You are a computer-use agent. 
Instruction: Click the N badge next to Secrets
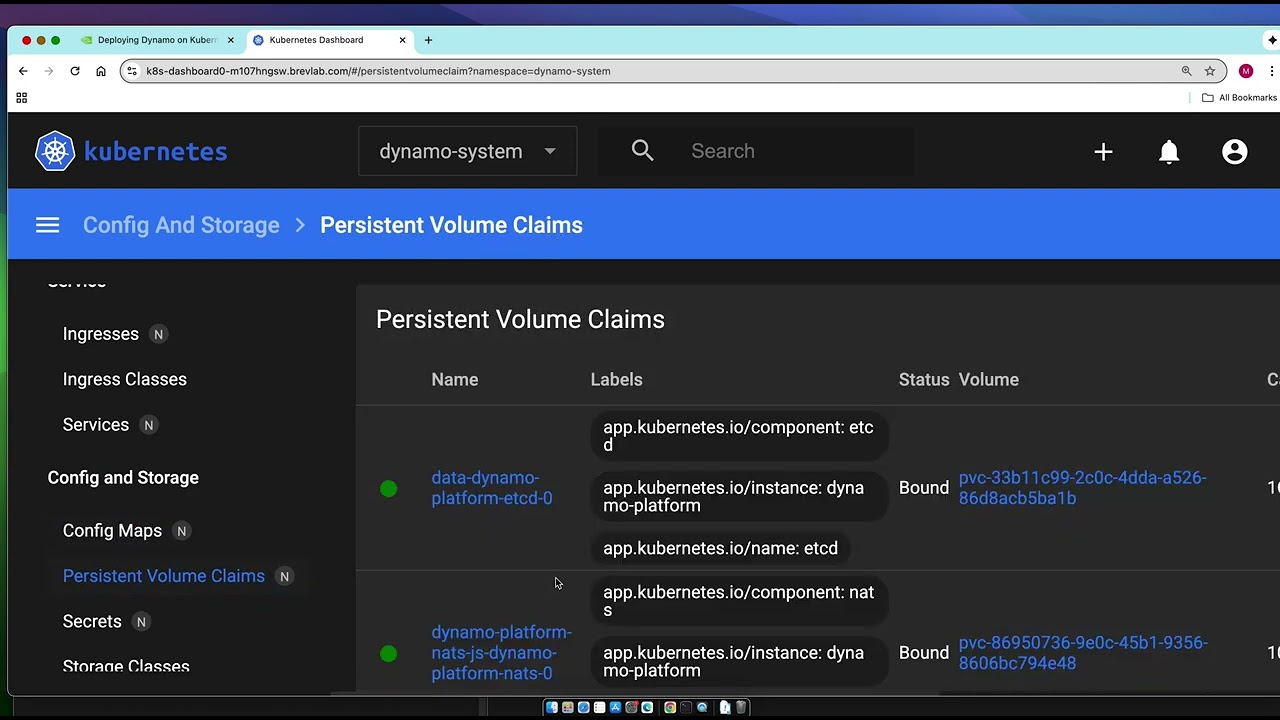click(141, 622)
